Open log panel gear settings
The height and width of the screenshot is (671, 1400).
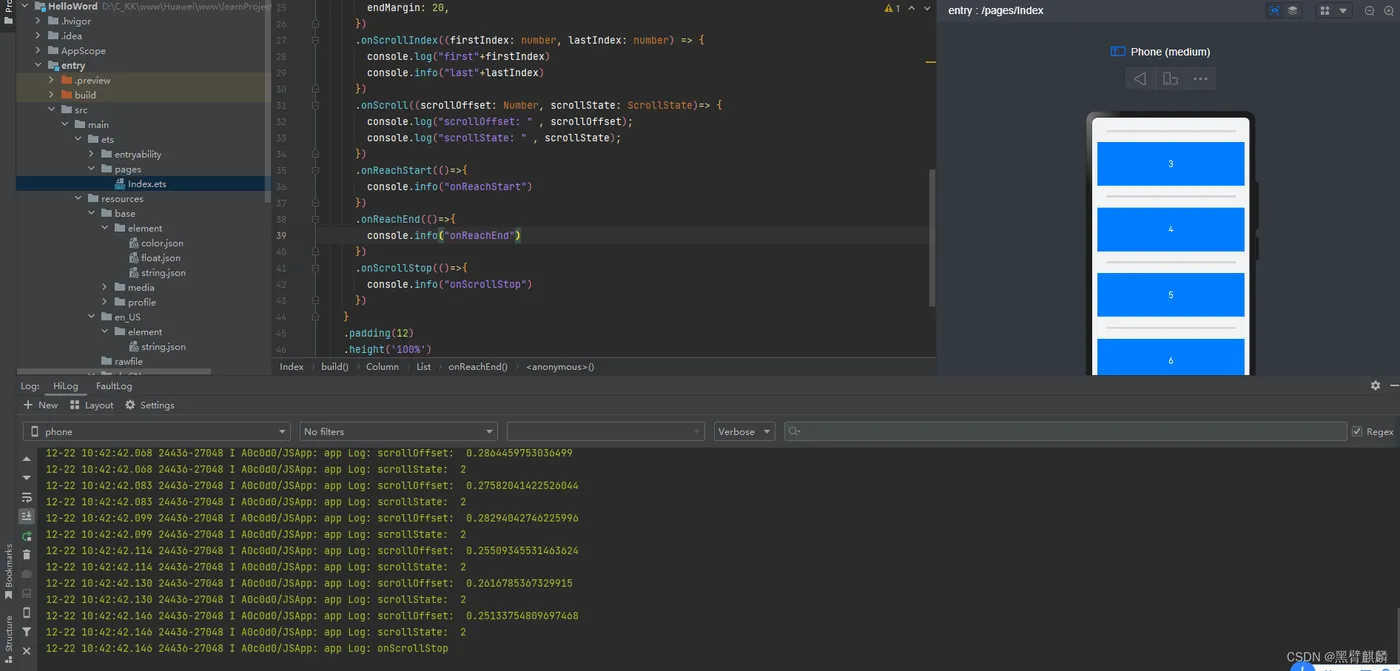coord(1375,386)
